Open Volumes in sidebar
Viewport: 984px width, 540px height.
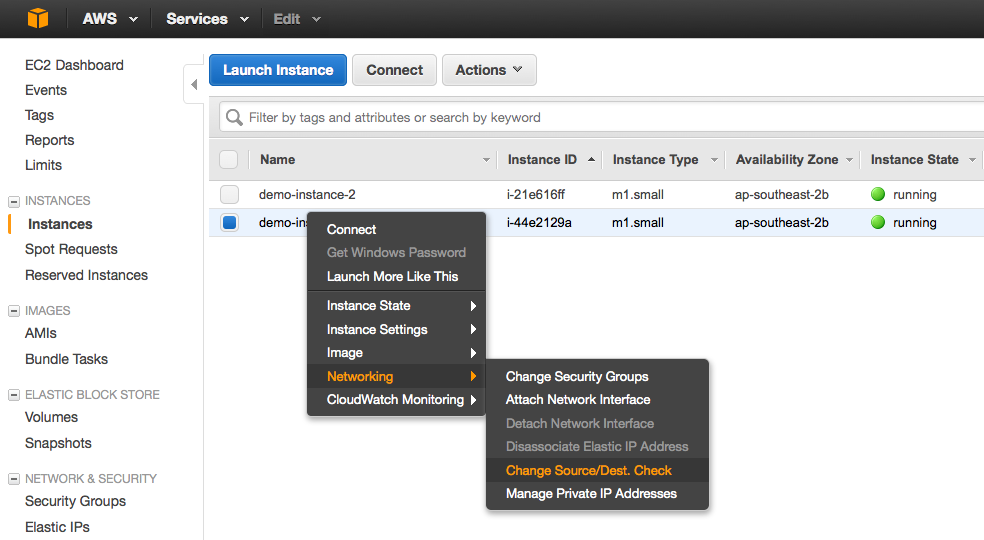(51, 418)
